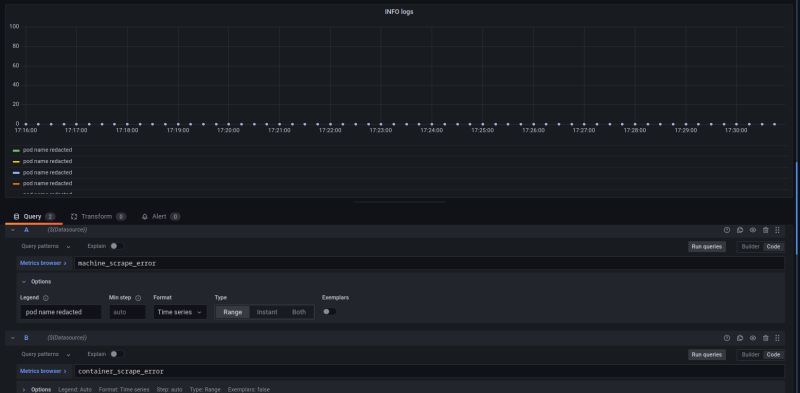Click the ${Datasource} label of query A
The height and width of the screenshot is (393, 800).
tap(67, 230)
